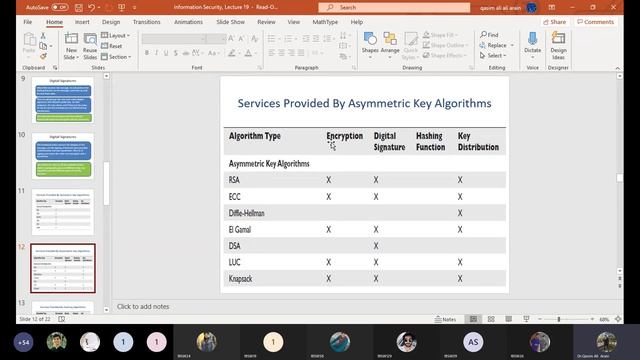Toggle text shadow
Image resolution: width=640 pixels, height=360 pixels.
point(176,53)
